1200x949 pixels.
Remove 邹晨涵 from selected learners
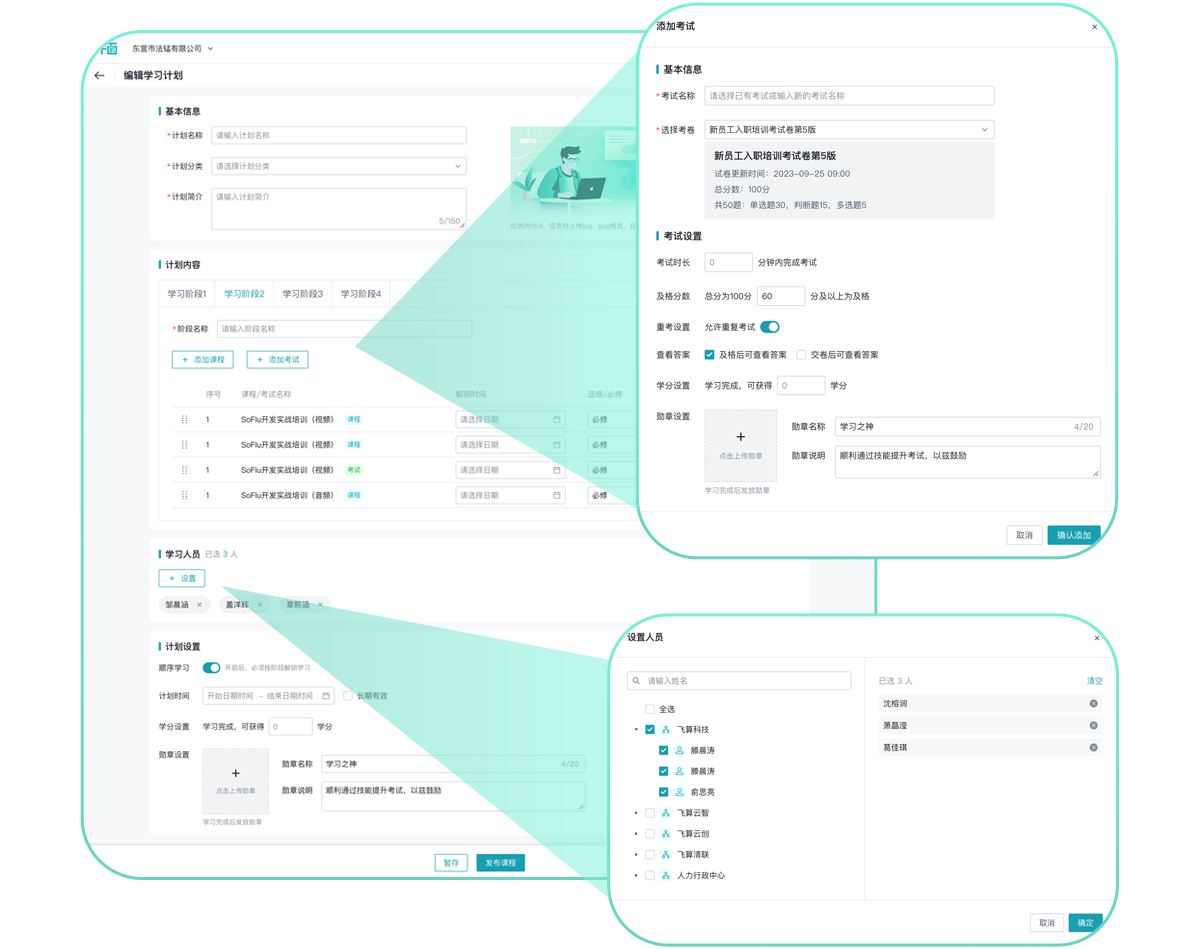[x=199, y=605]
